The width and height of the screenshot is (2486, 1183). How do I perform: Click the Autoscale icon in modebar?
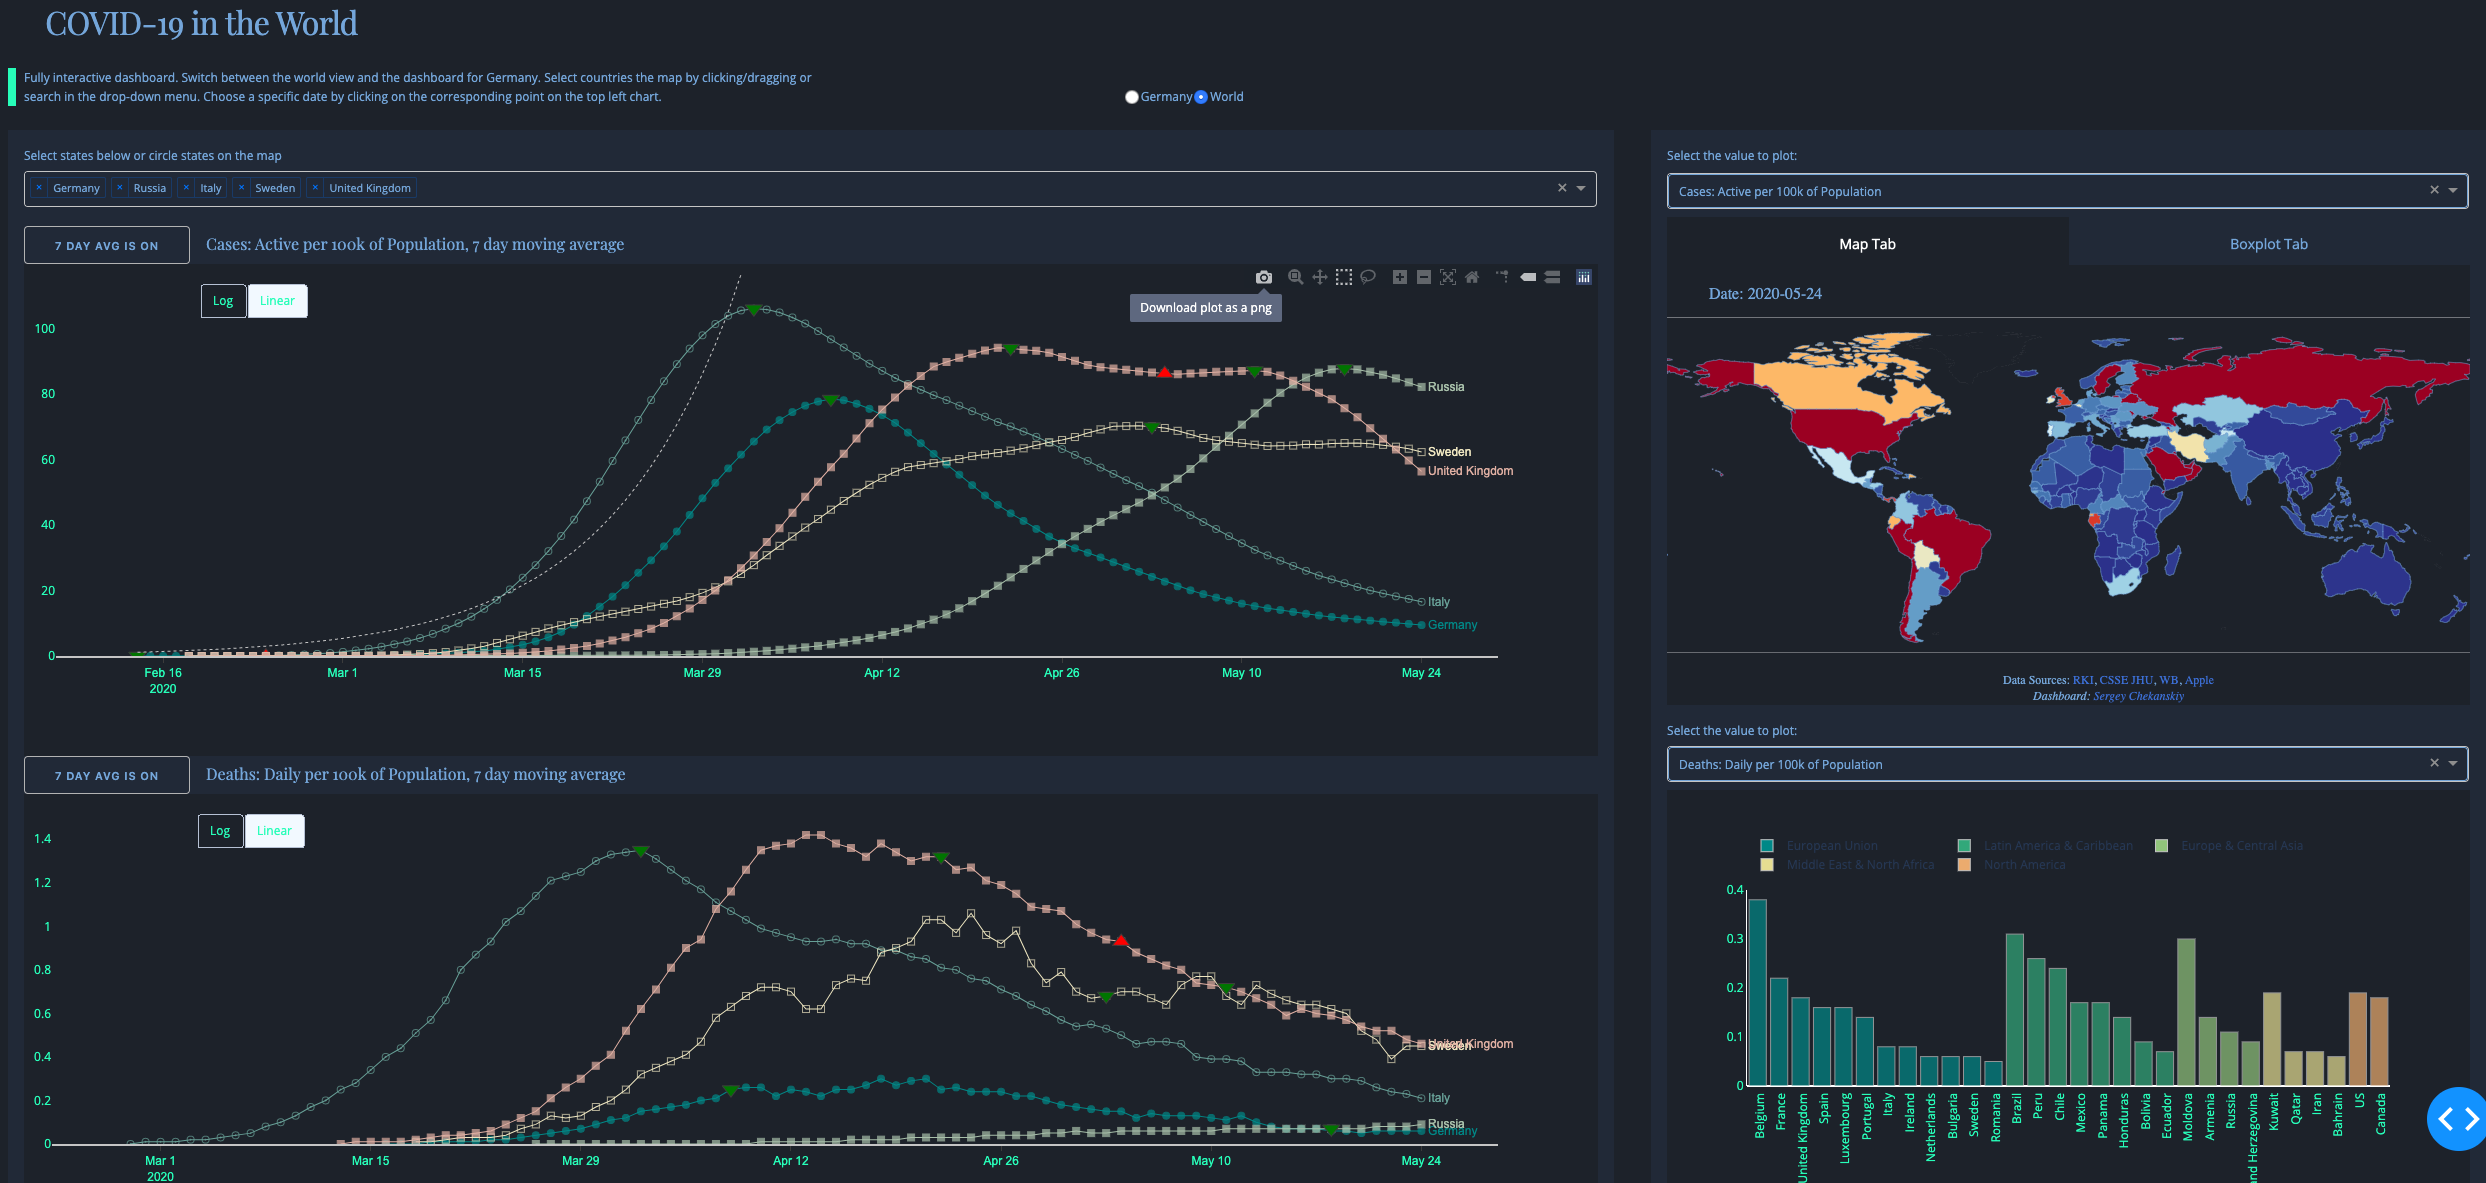(1448, 277)
